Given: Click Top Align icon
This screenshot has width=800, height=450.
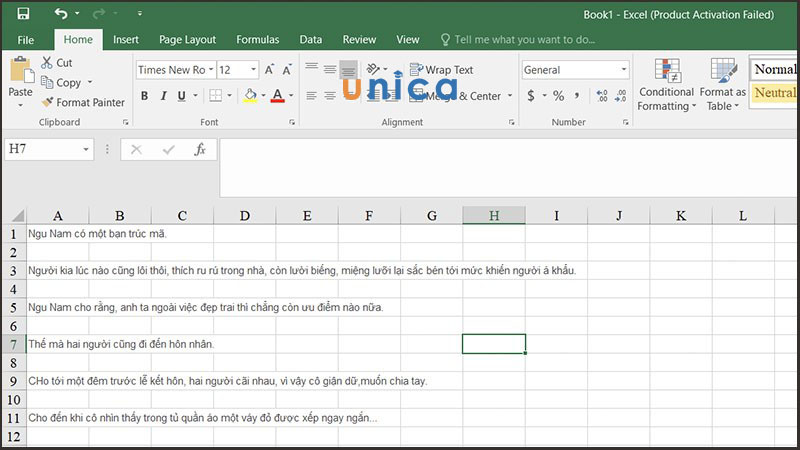Looking at the screenshot, I should (312, 68).
